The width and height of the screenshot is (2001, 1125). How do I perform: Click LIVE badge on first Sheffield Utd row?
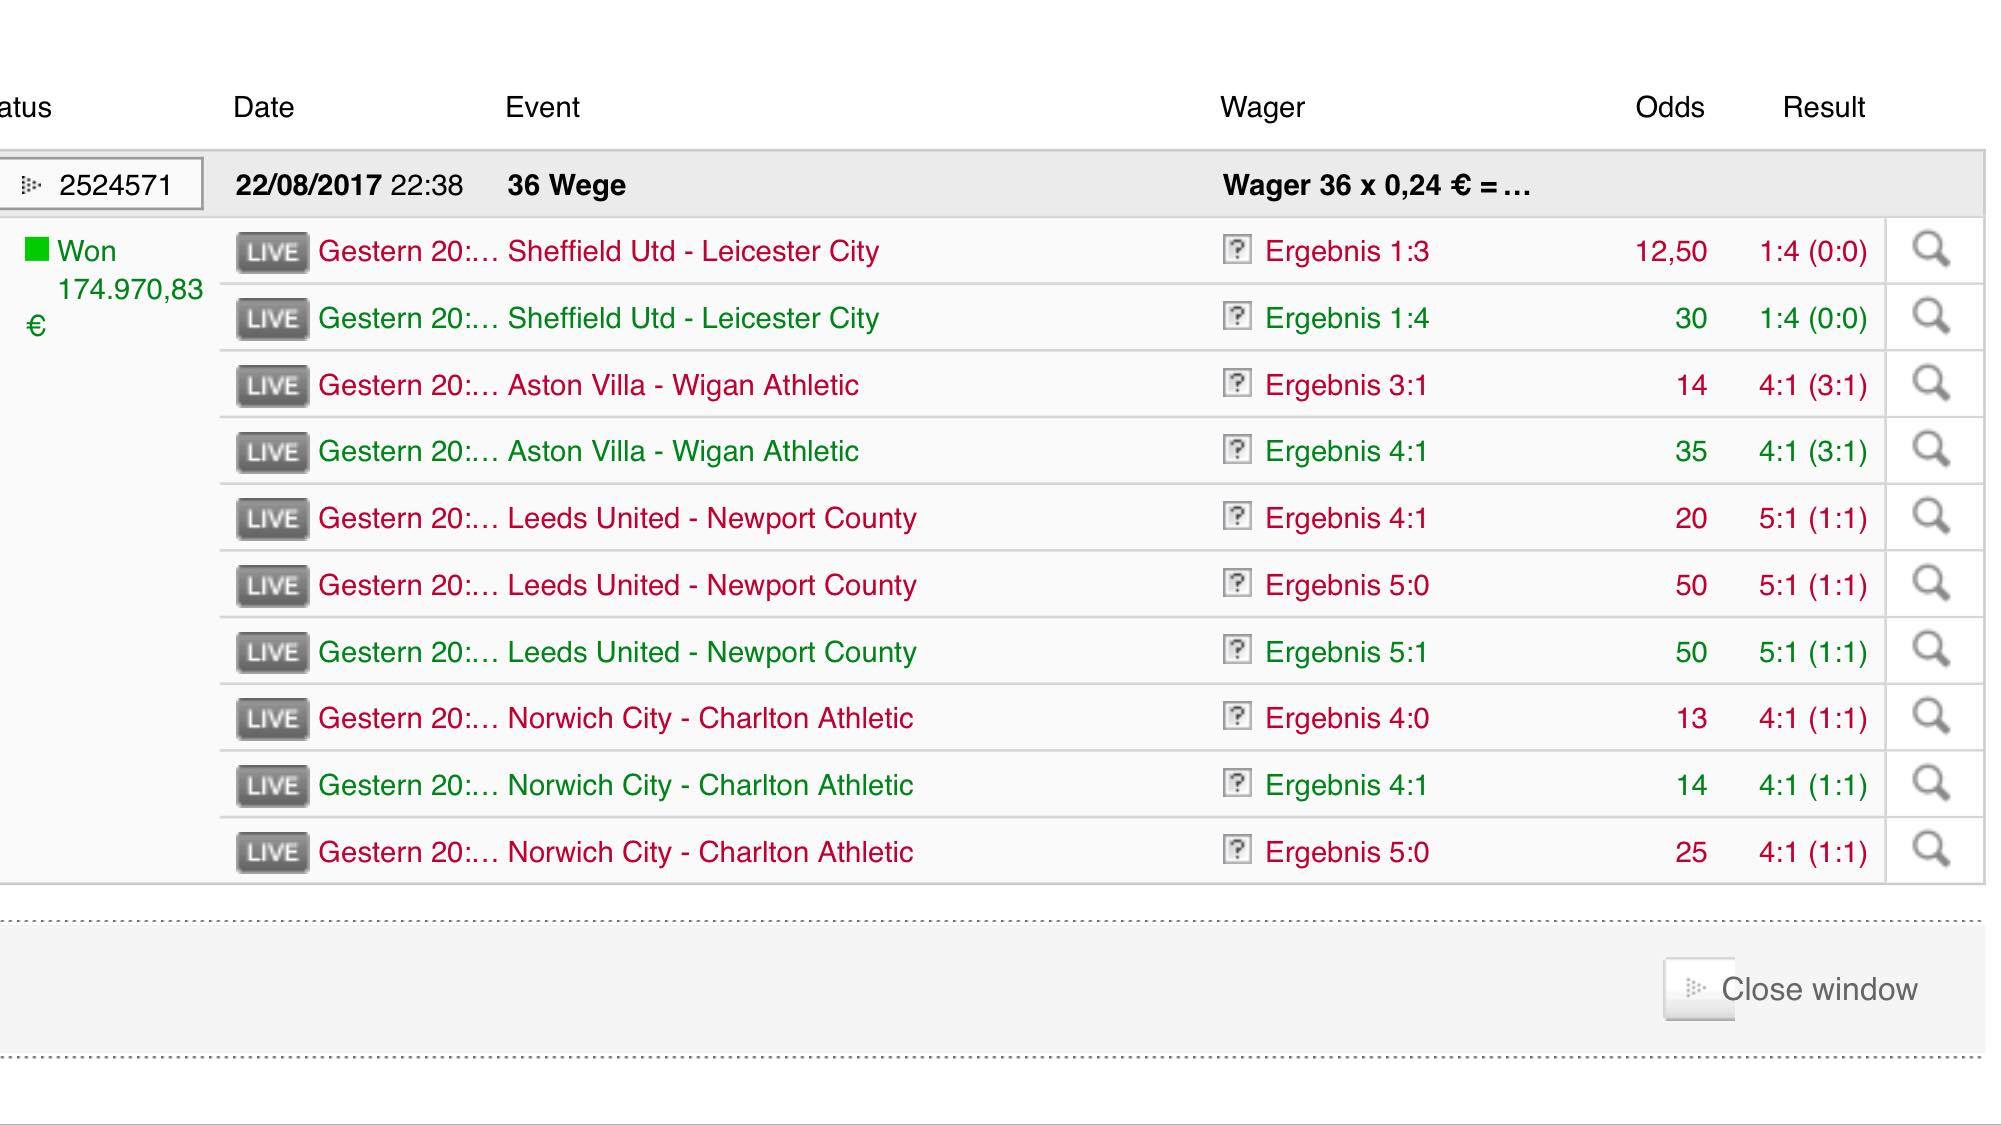coord(272,252)
